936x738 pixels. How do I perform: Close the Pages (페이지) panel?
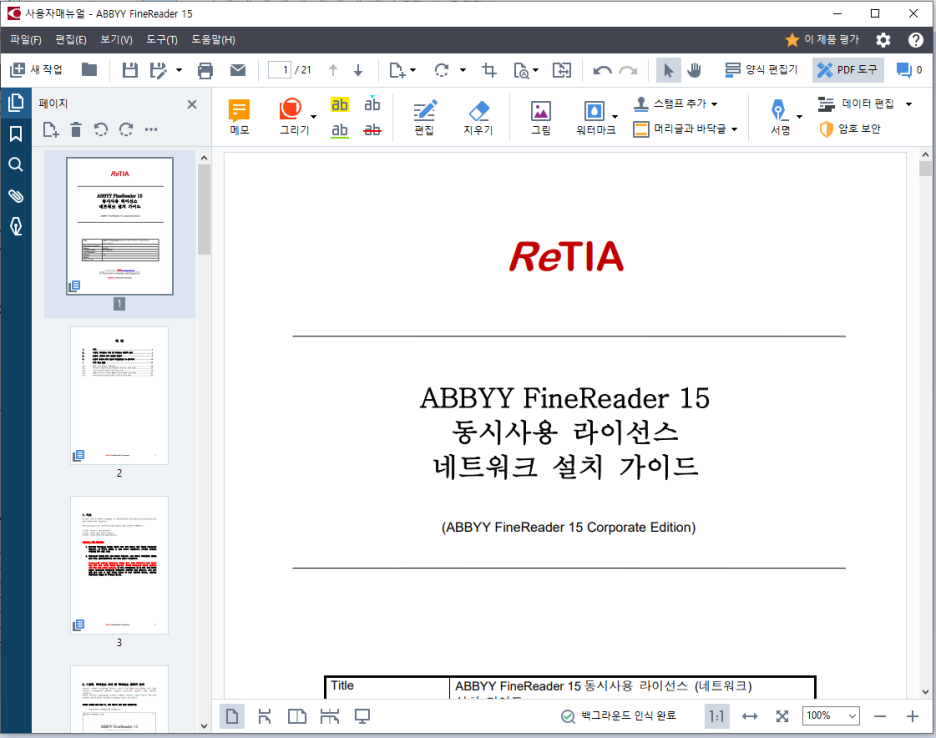click(x=192, y=104)
